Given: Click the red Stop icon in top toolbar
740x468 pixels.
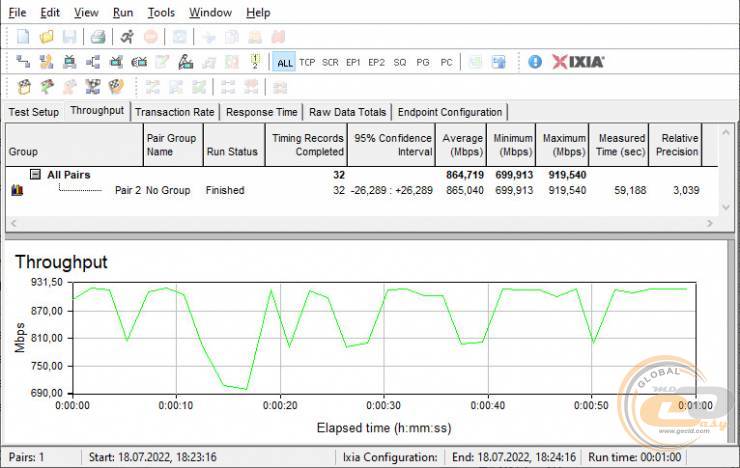Looking at the screenshot, I should [x=151, y=37].
